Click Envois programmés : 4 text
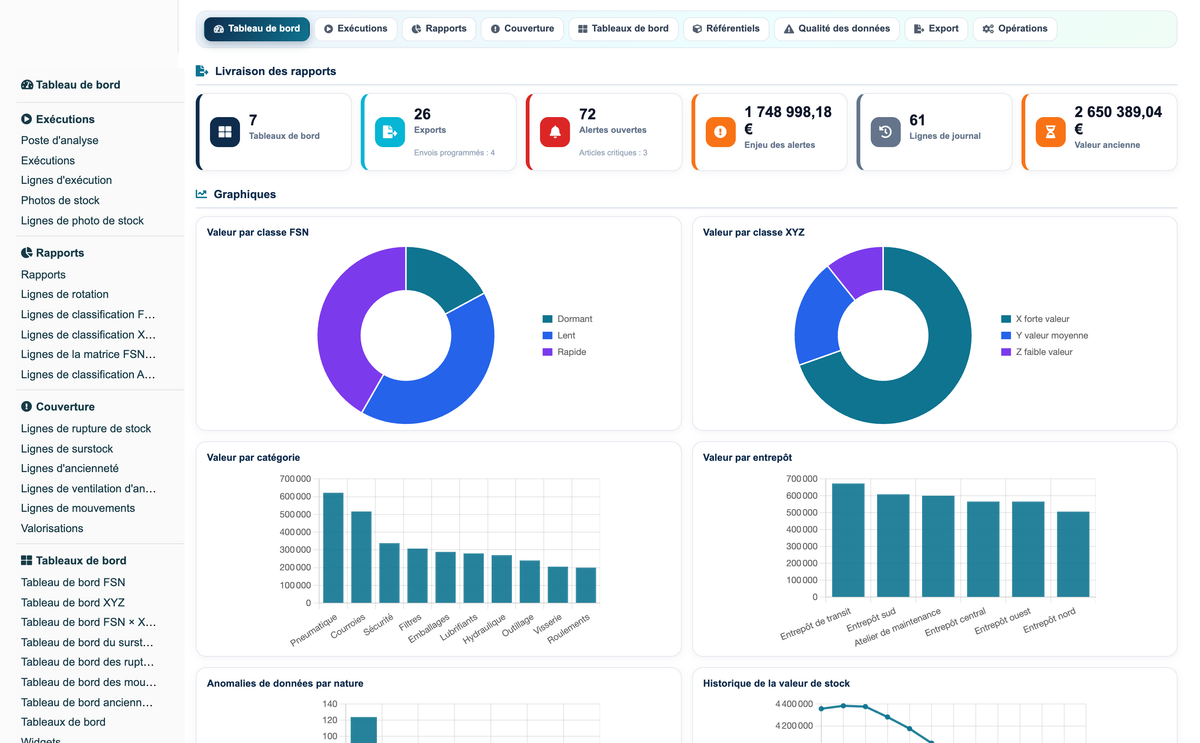 pos(454,153)
